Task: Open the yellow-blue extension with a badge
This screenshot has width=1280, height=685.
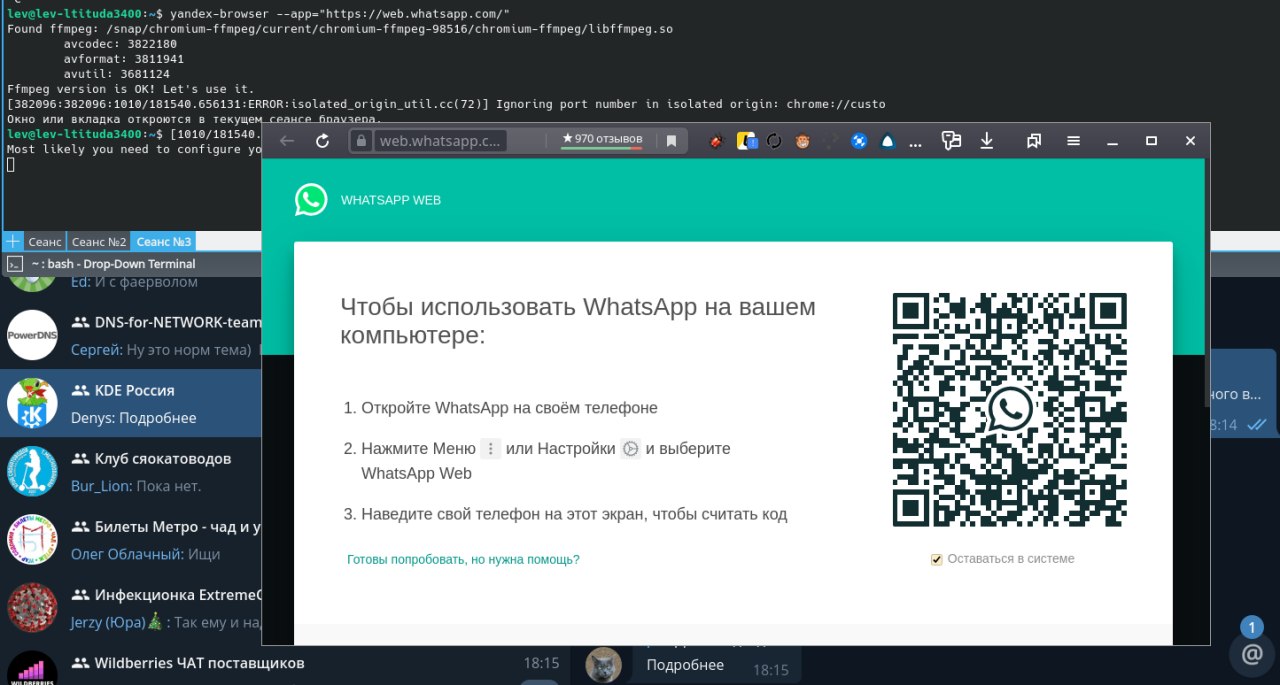Action: click(x=746, y=141)
